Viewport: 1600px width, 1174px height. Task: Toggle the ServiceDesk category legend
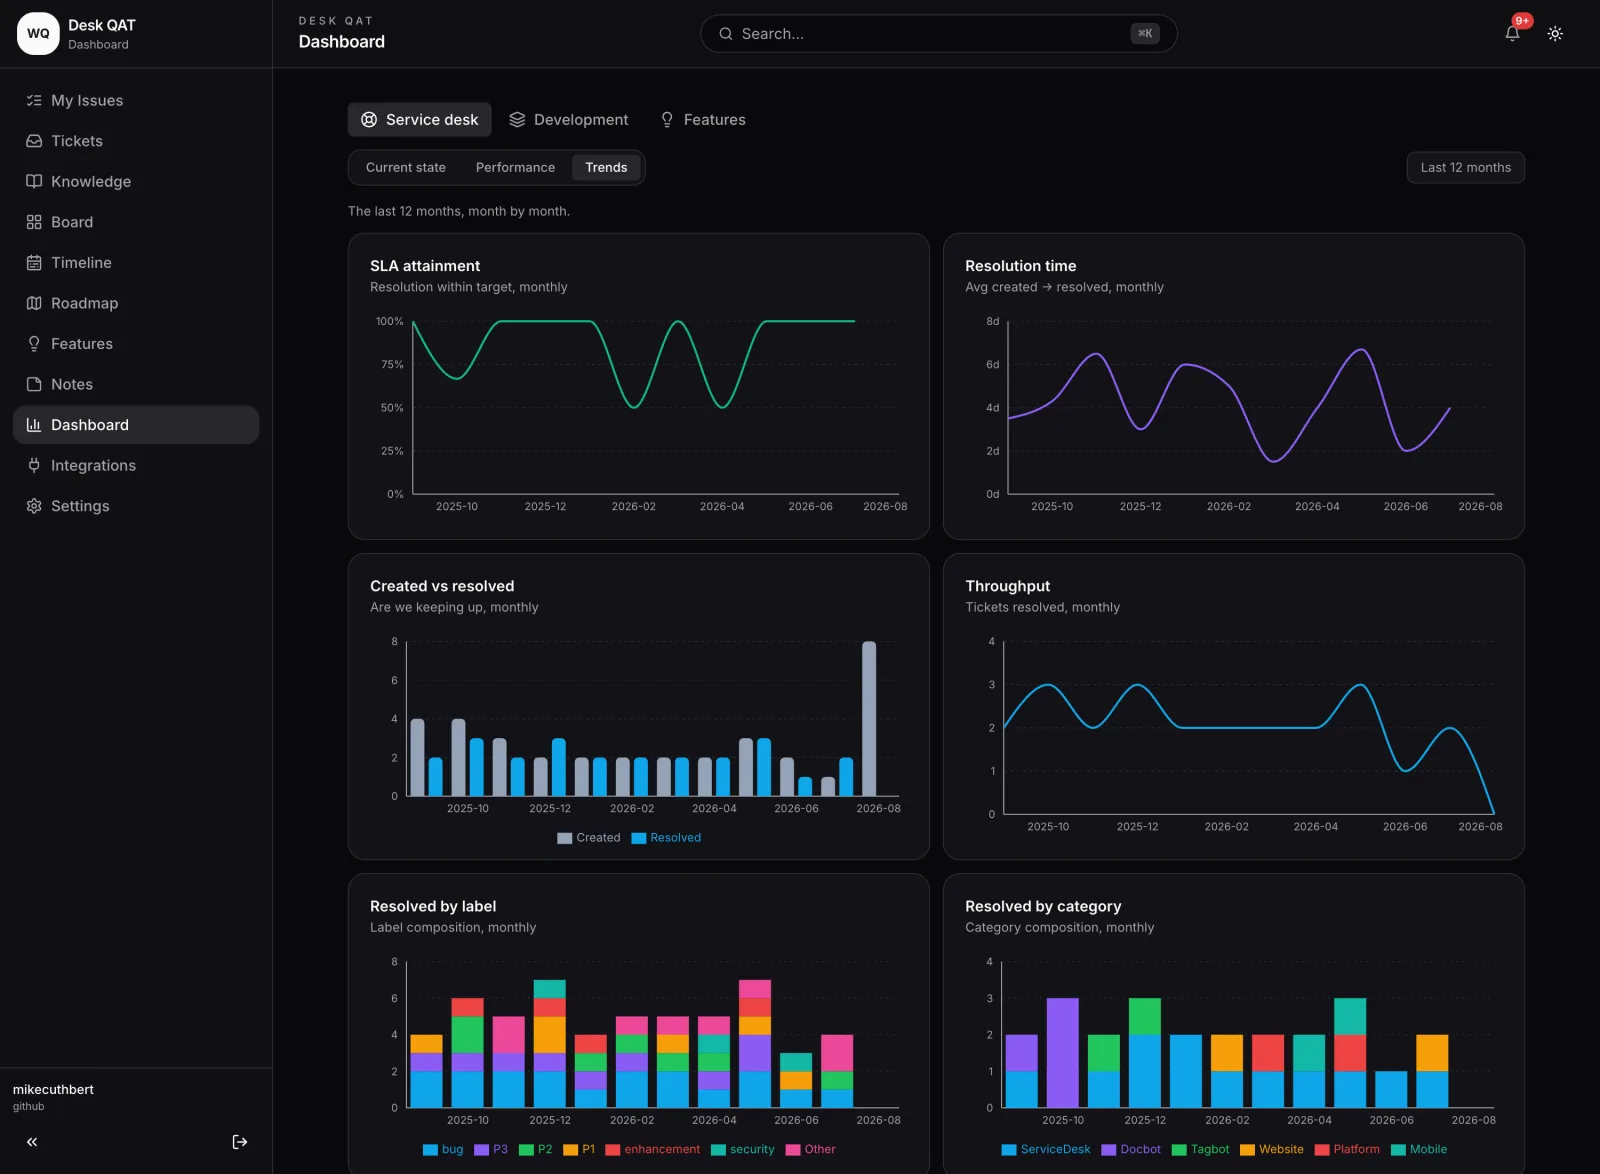(1046, 1150)
